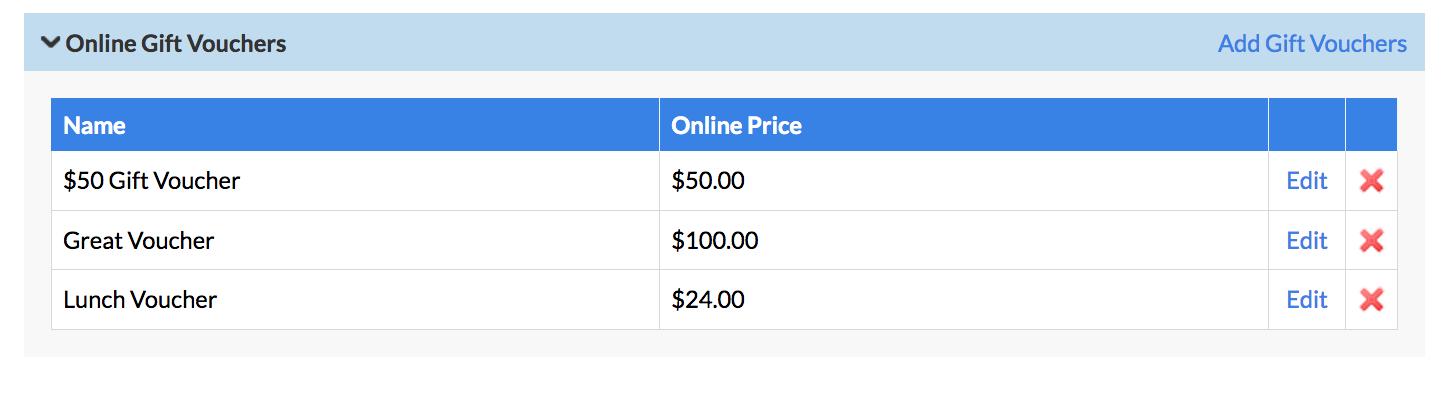Click the $24.00 price cell
Image resolution: width=1452 pixels, height=396 pixels.
point(964,299)
